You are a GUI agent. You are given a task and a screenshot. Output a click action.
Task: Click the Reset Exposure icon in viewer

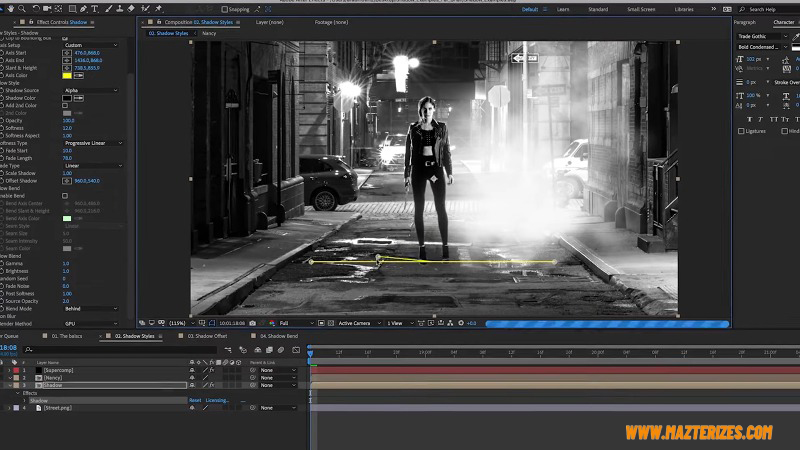point(461,323)
